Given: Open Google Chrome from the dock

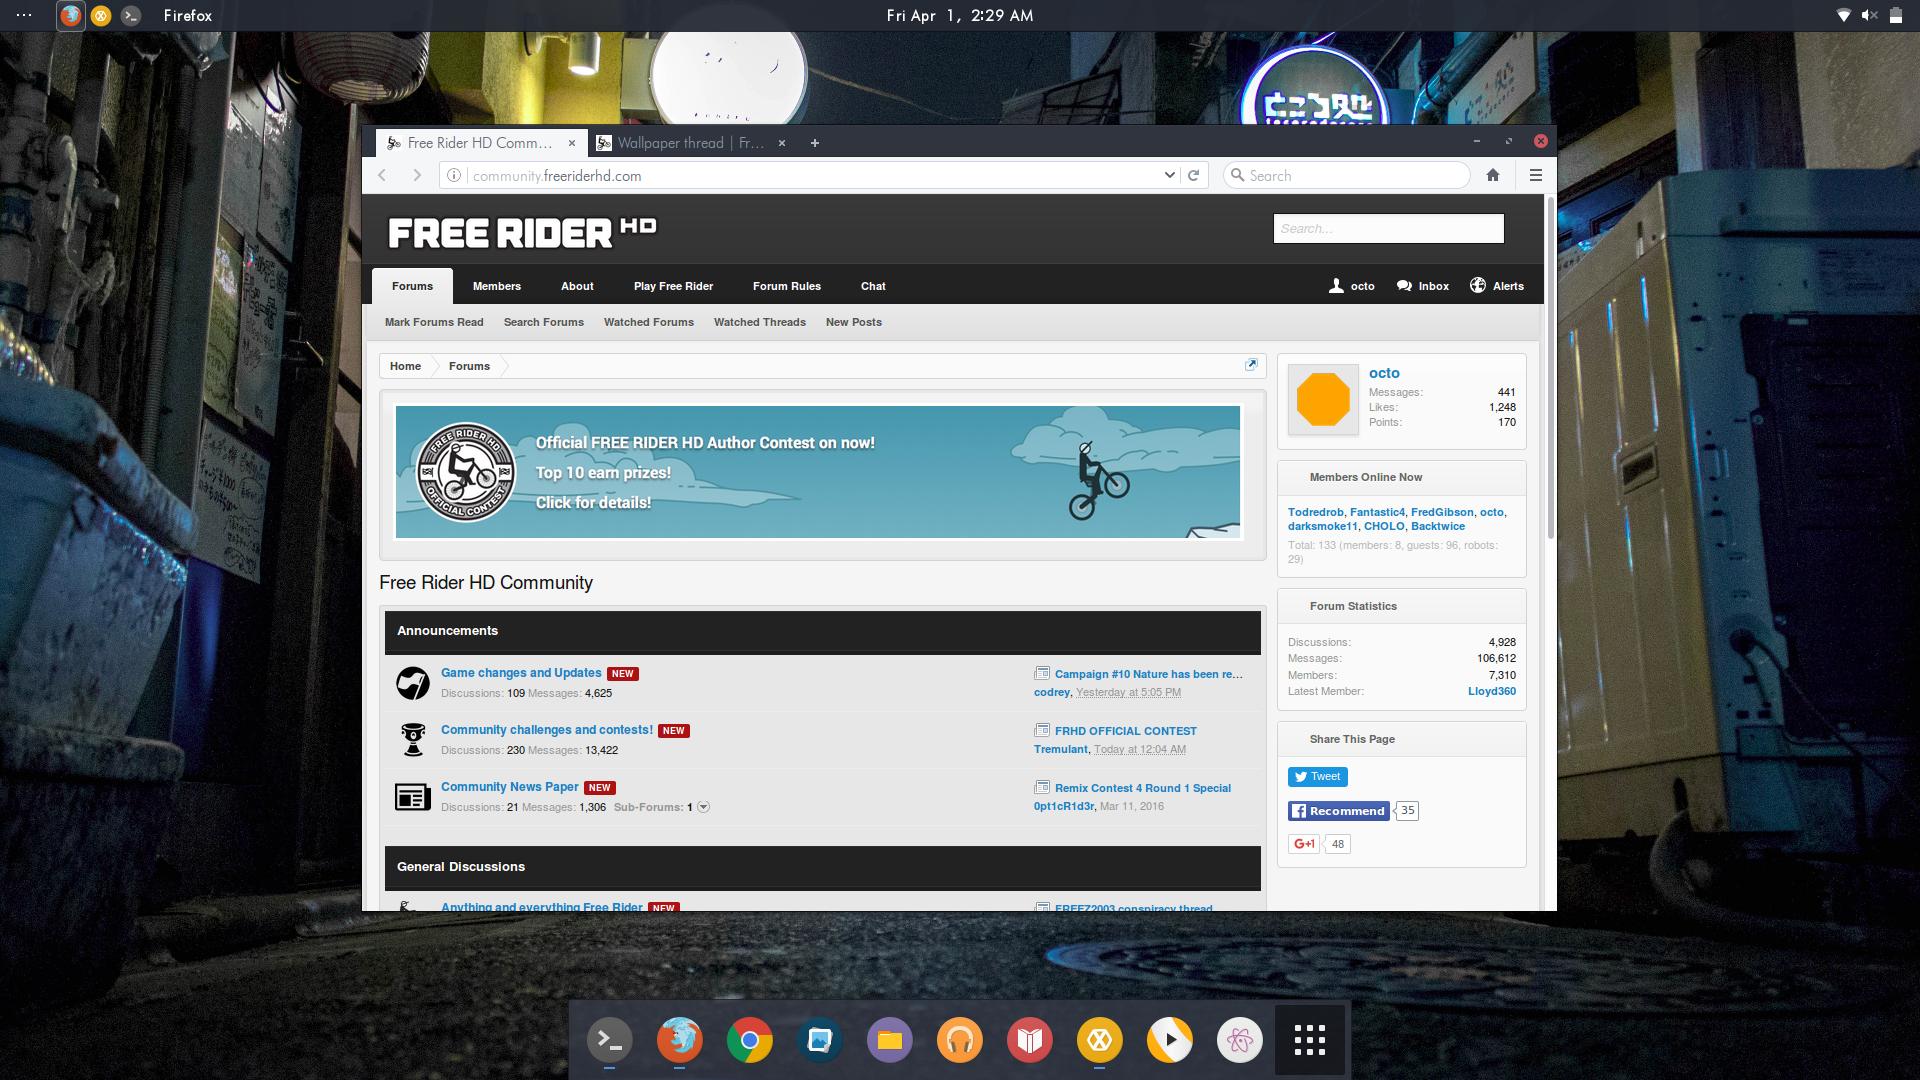Looking at the screenshot, I should (x=749, y=1041).
